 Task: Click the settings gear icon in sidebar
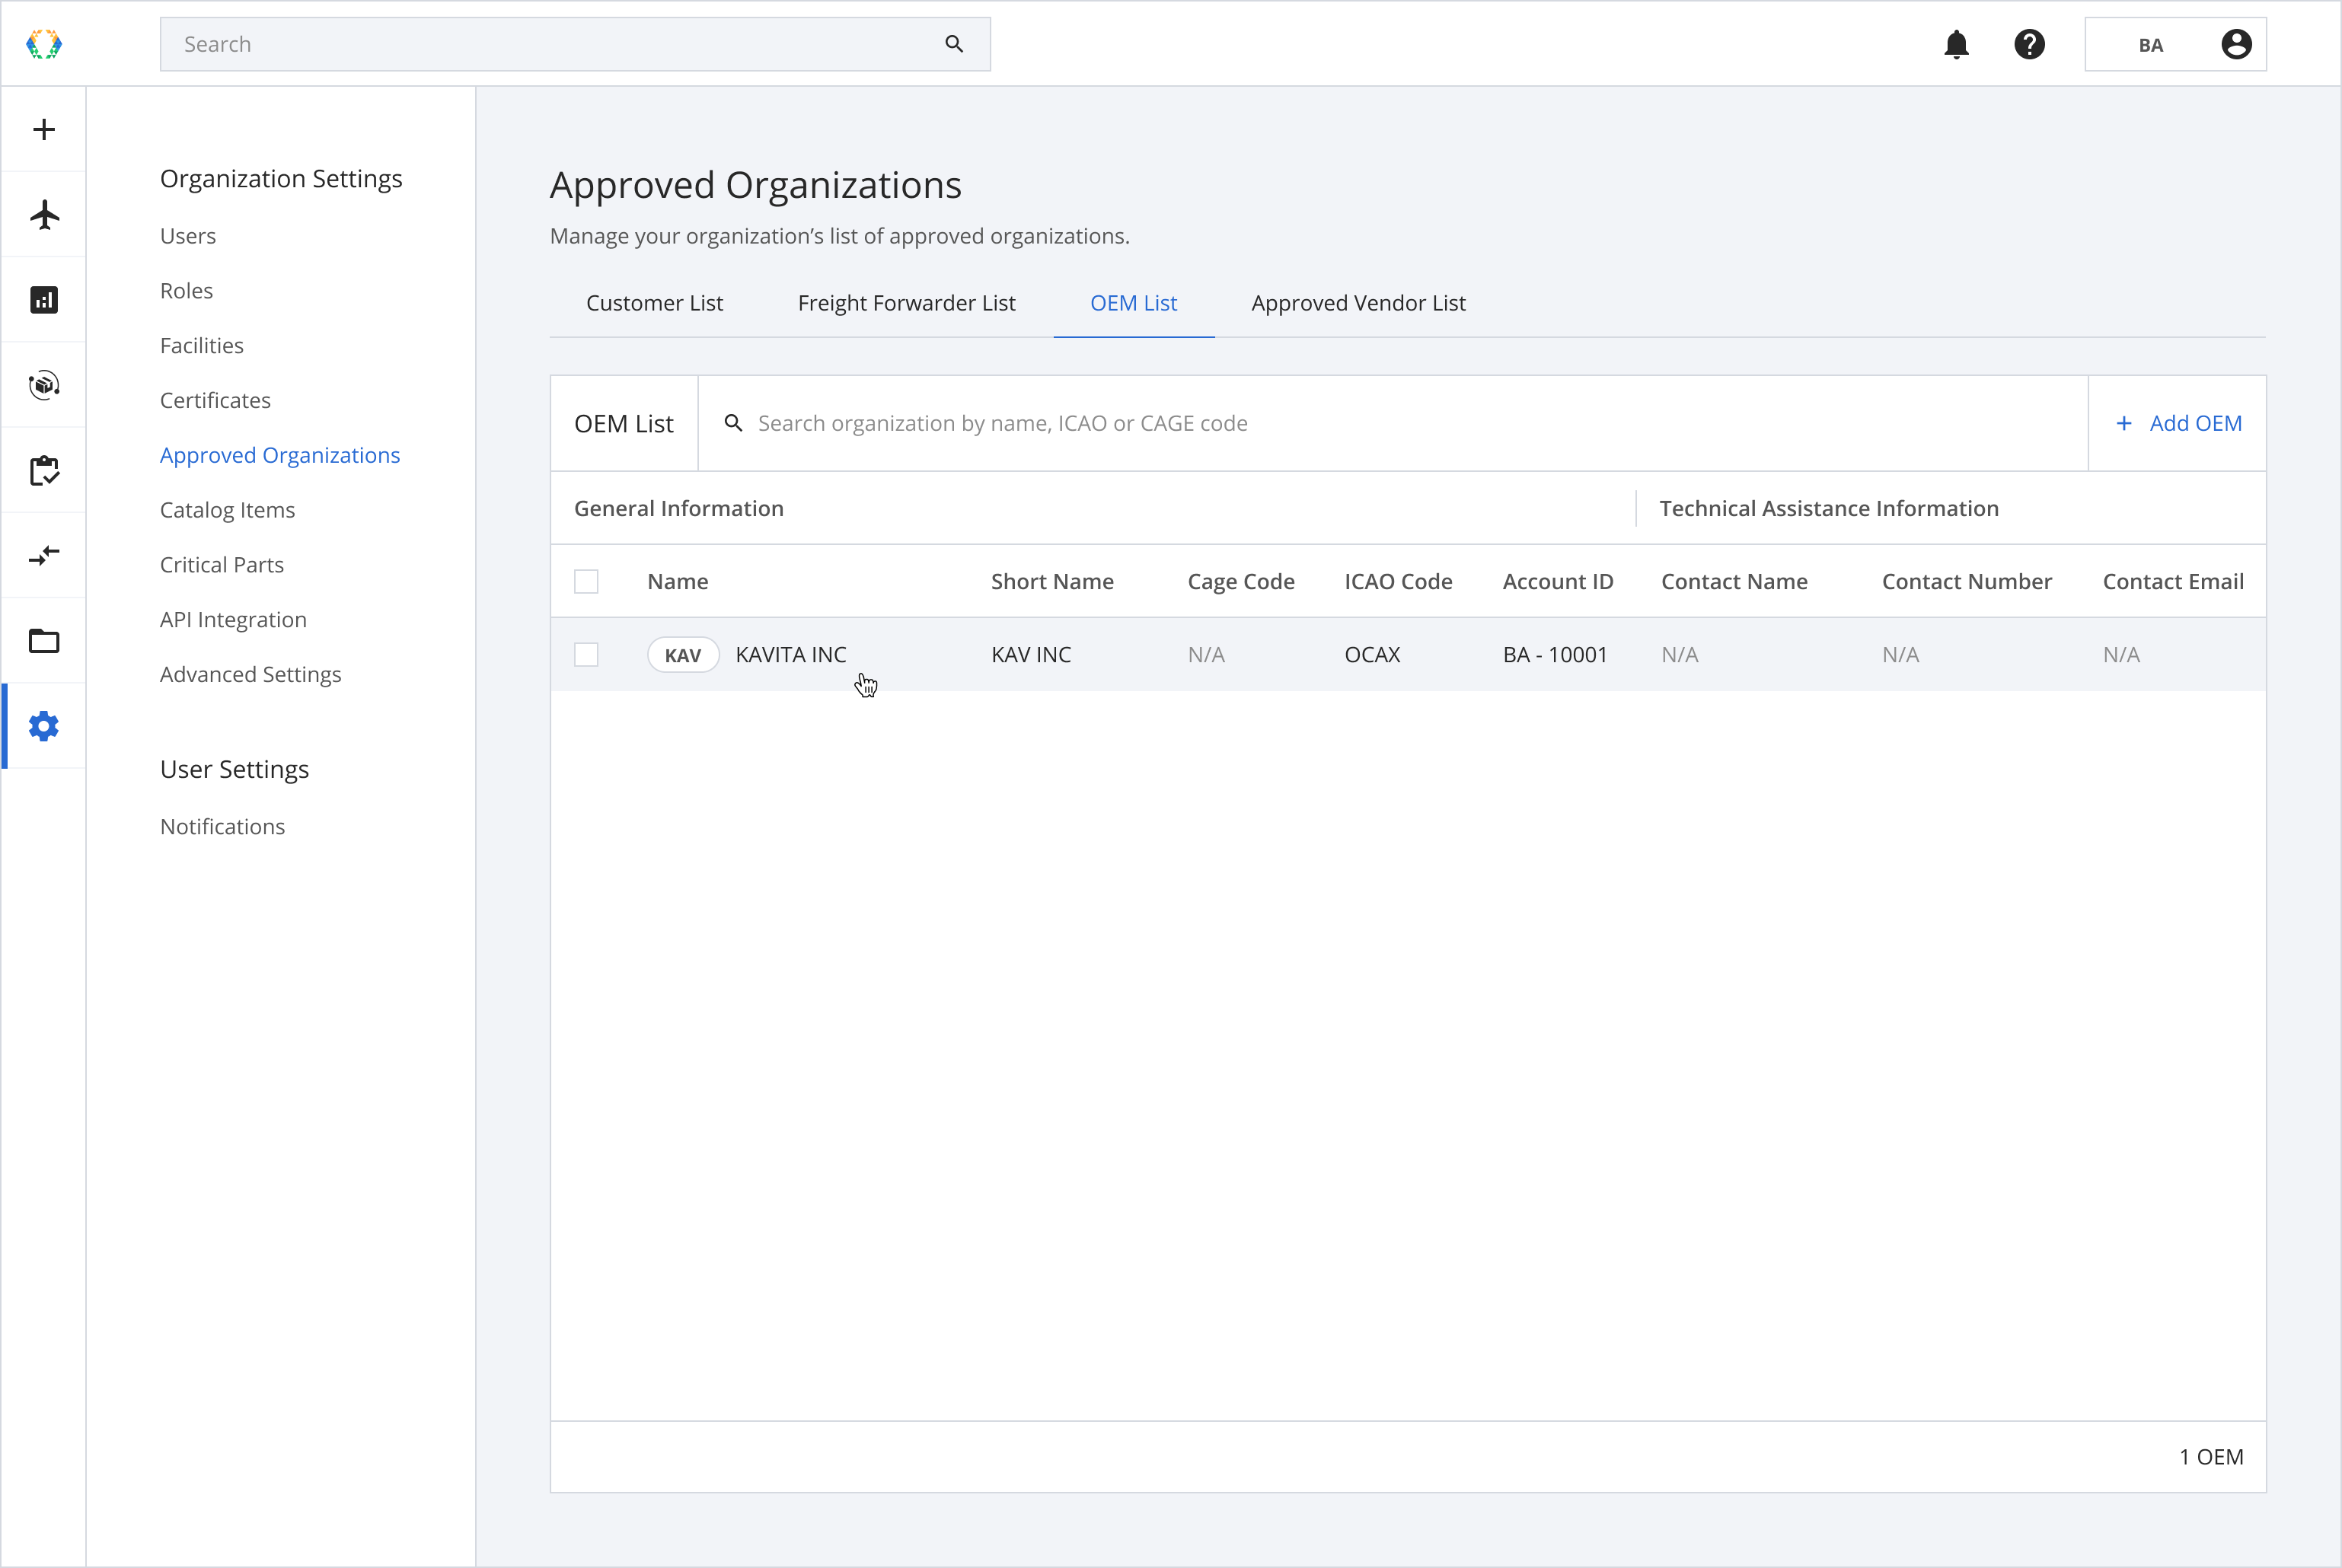coord(44,726)
